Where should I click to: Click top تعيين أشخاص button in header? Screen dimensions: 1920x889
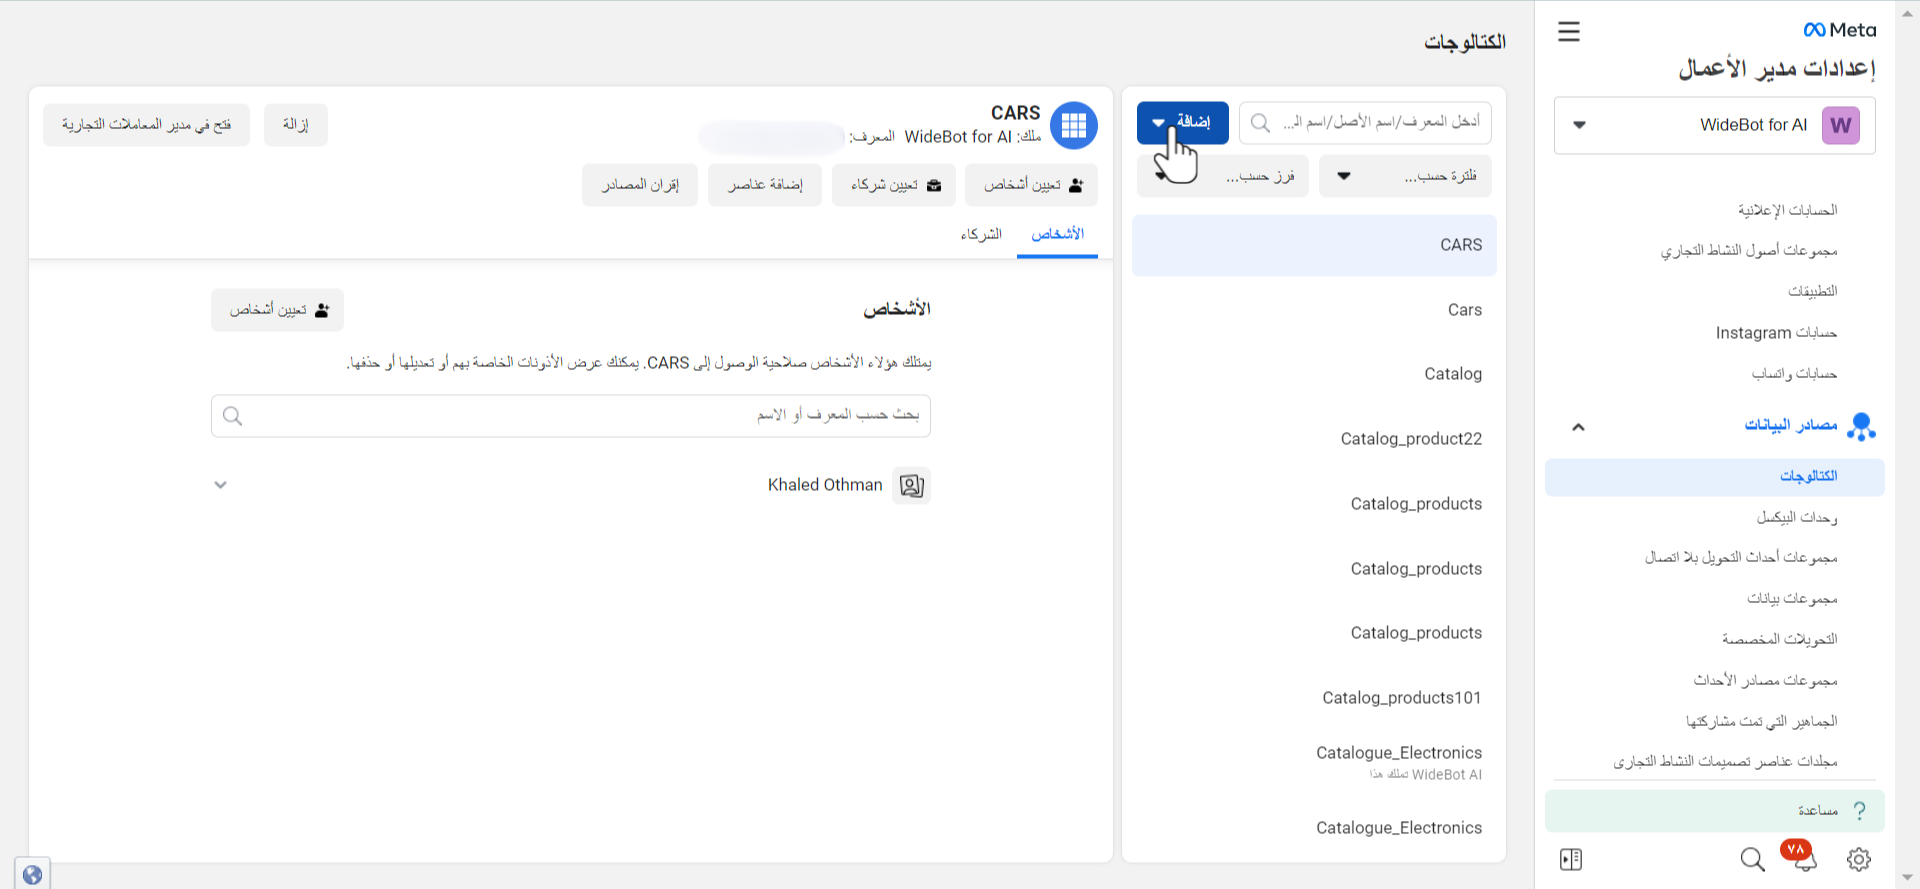(x=1033, y=185)
